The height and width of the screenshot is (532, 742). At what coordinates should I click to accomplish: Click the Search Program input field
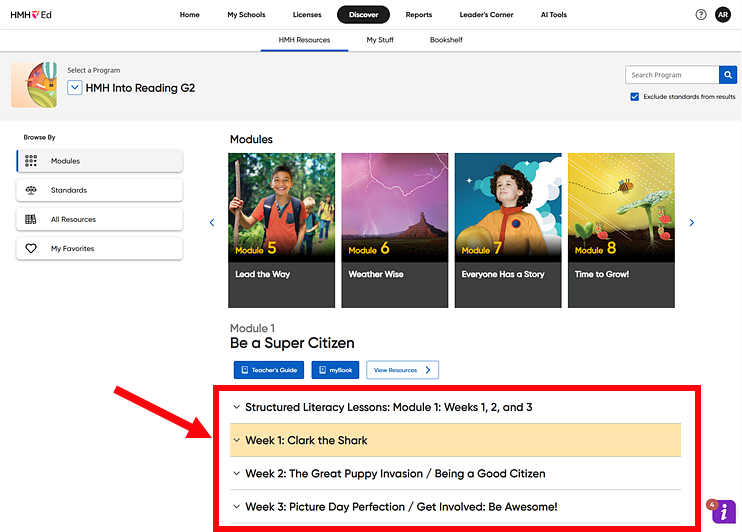[672, 75]
